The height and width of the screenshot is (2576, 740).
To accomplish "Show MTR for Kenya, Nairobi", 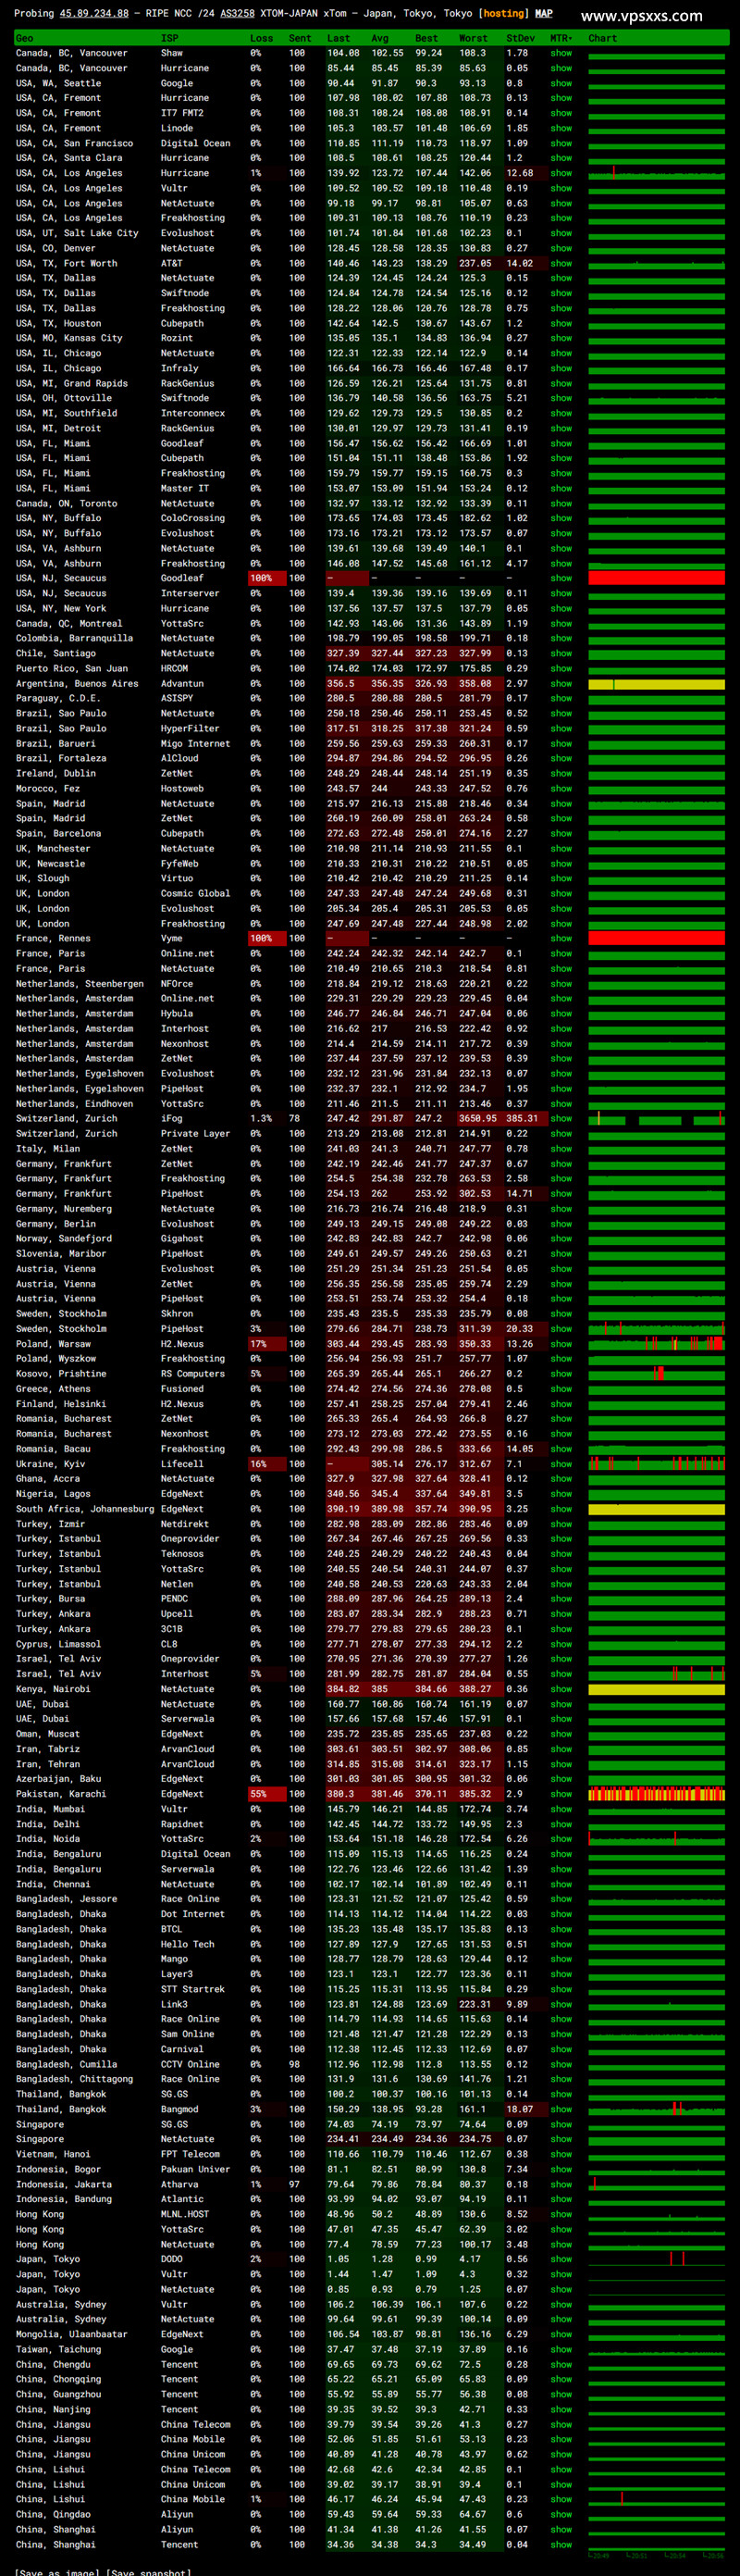I will click(x=561, y=1689).
